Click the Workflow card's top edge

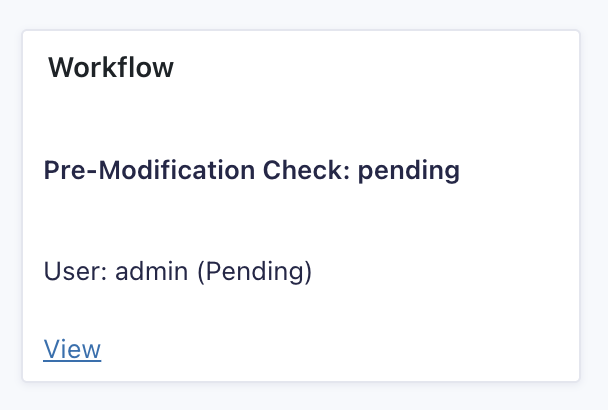click(x=300, y=31)
